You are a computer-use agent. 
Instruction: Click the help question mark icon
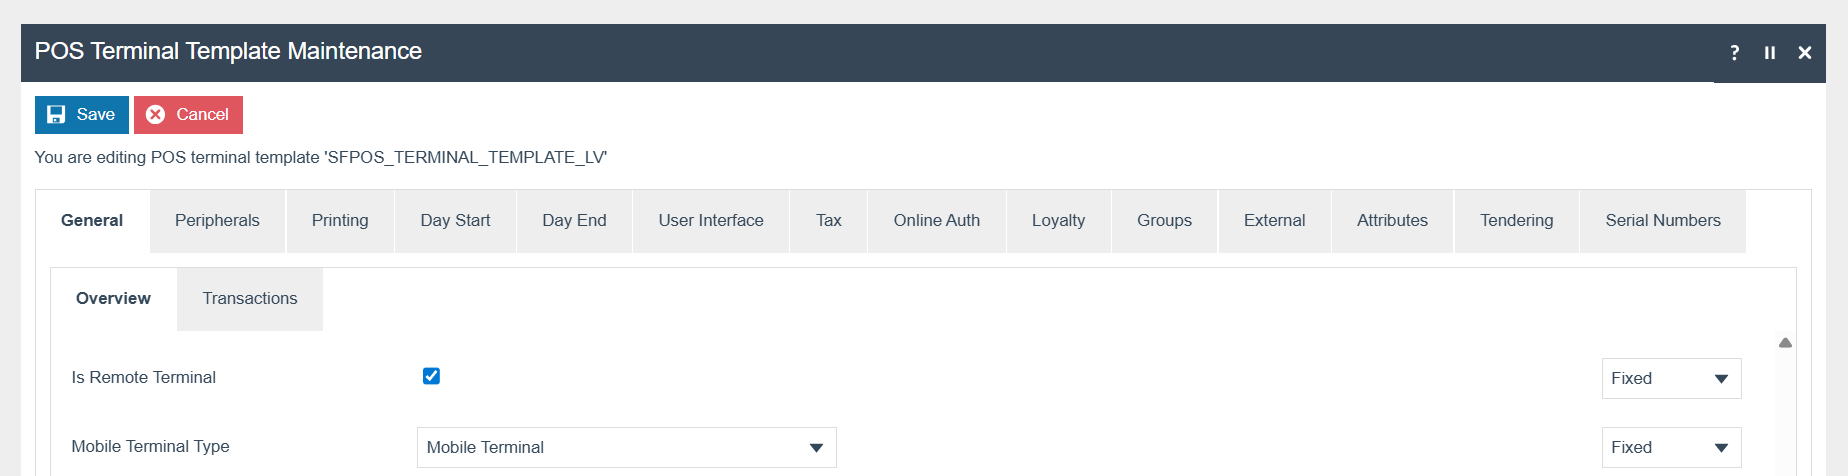point(1735,53)
